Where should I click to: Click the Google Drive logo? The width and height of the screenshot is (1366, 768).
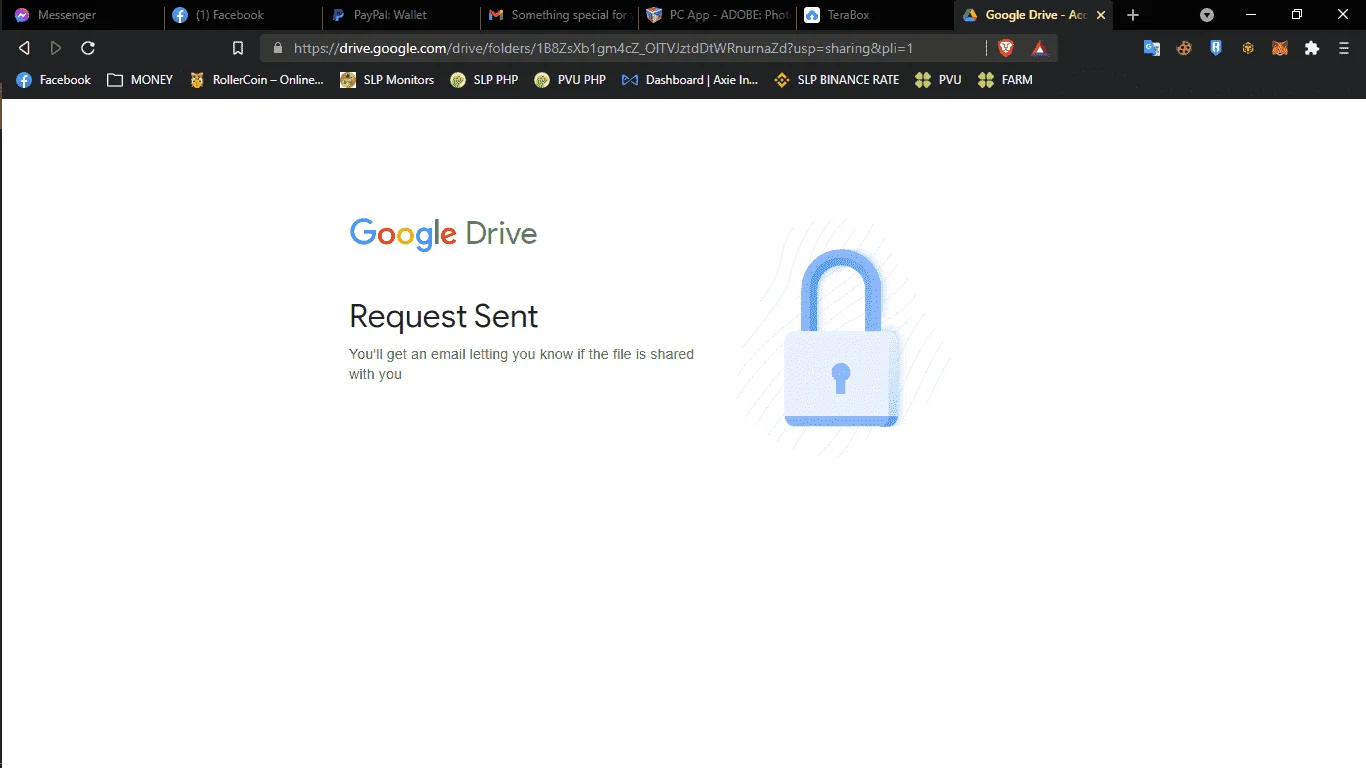coord(443,234)
